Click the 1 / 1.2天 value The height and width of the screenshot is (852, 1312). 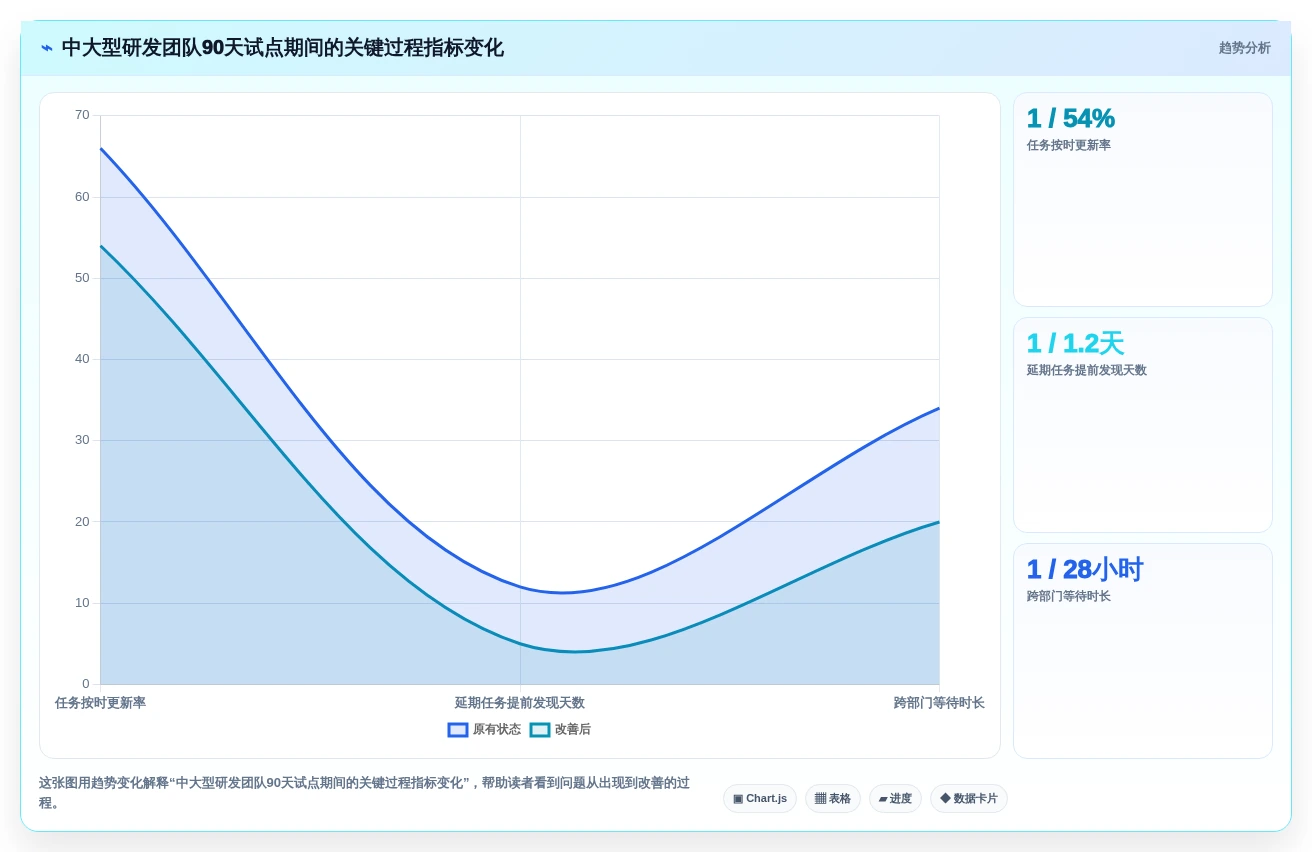1076,343
